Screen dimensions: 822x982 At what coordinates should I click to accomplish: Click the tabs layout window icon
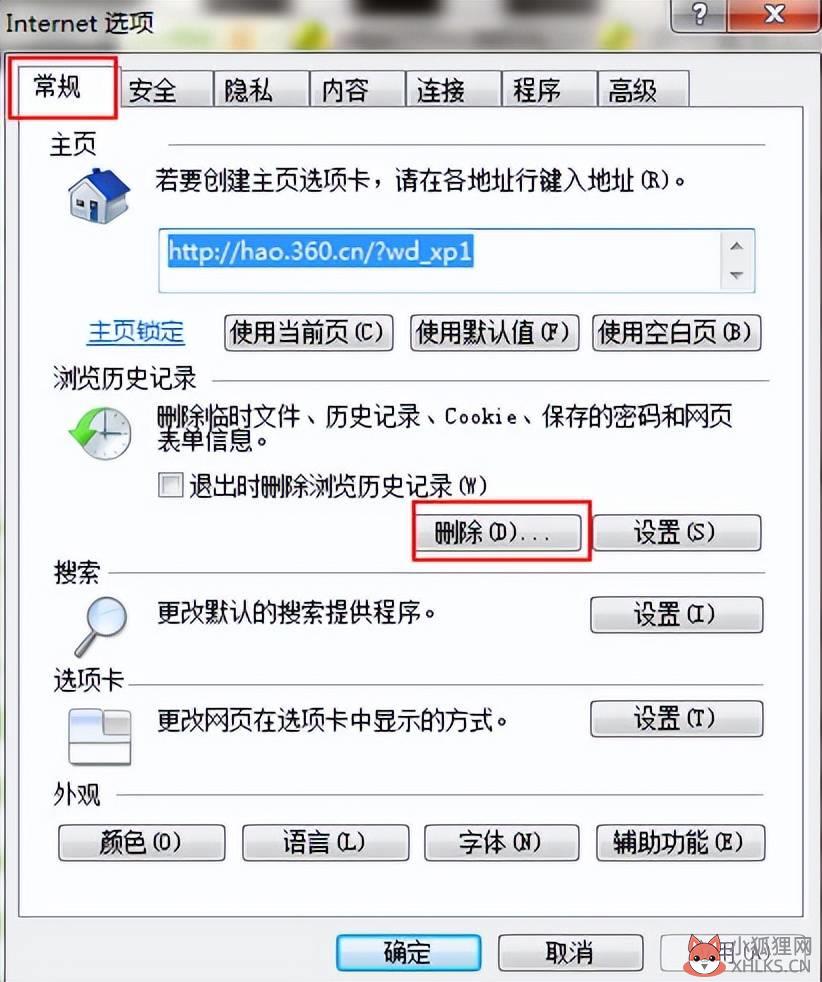pyautogui.click(x=100, y=736)
